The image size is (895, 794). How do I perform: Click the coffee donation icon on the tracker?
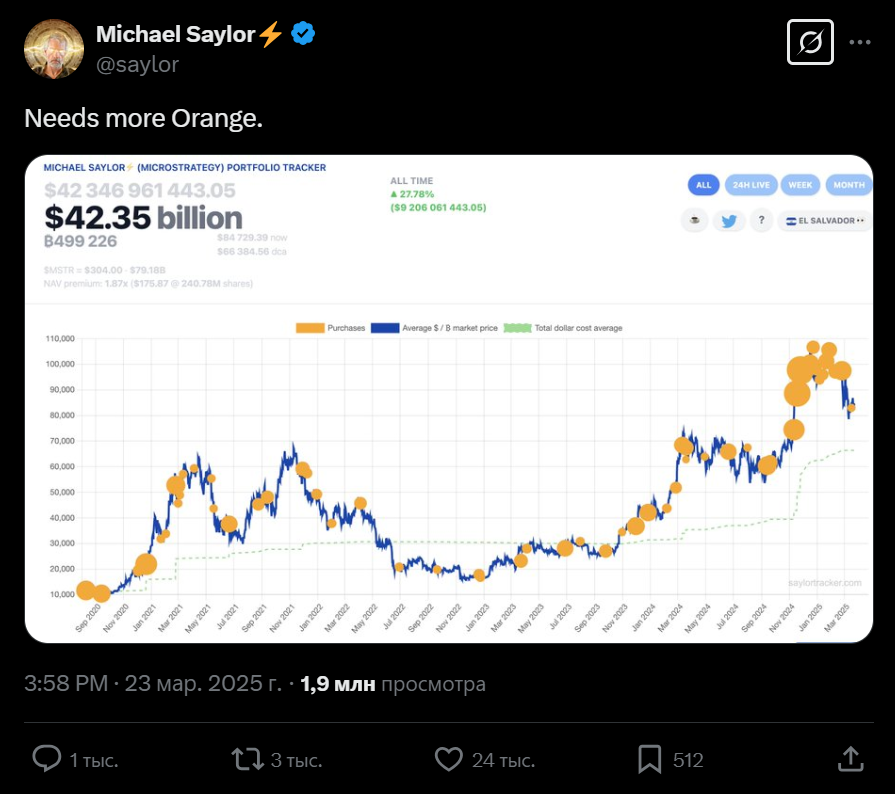click(x=695, y=220)
